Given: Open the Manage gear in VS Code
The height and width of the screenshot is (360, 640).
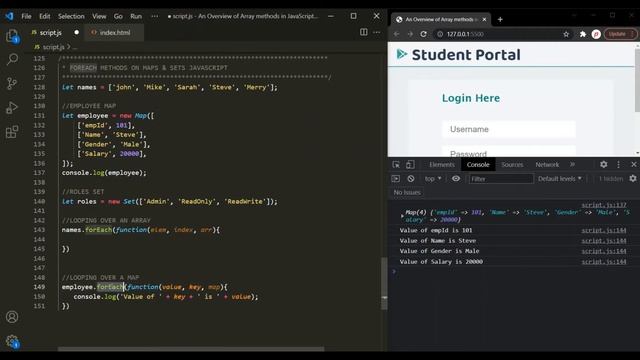Looking at the screenshot, I should [x=12, y=341].
